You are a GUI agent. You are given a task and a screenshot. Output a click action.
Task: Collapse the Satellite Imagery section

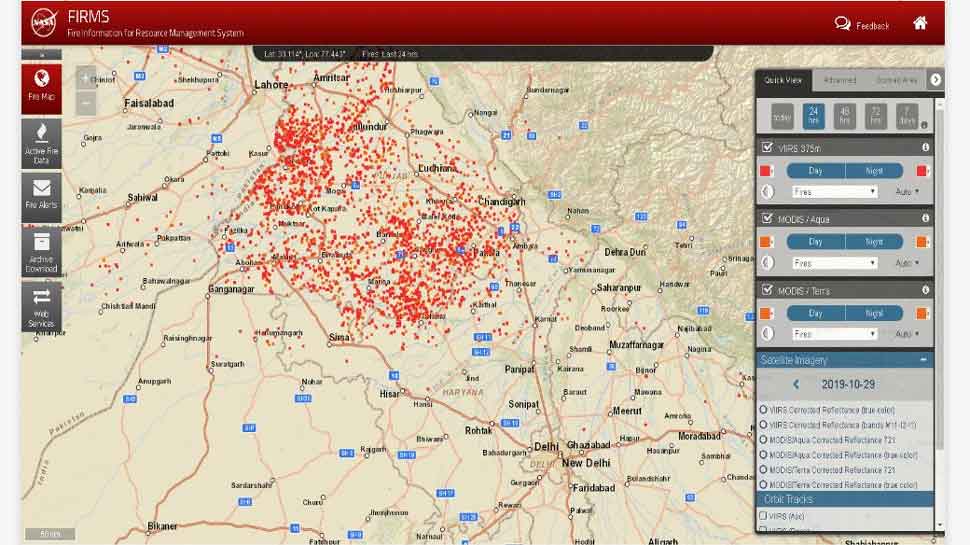point(923,359)
